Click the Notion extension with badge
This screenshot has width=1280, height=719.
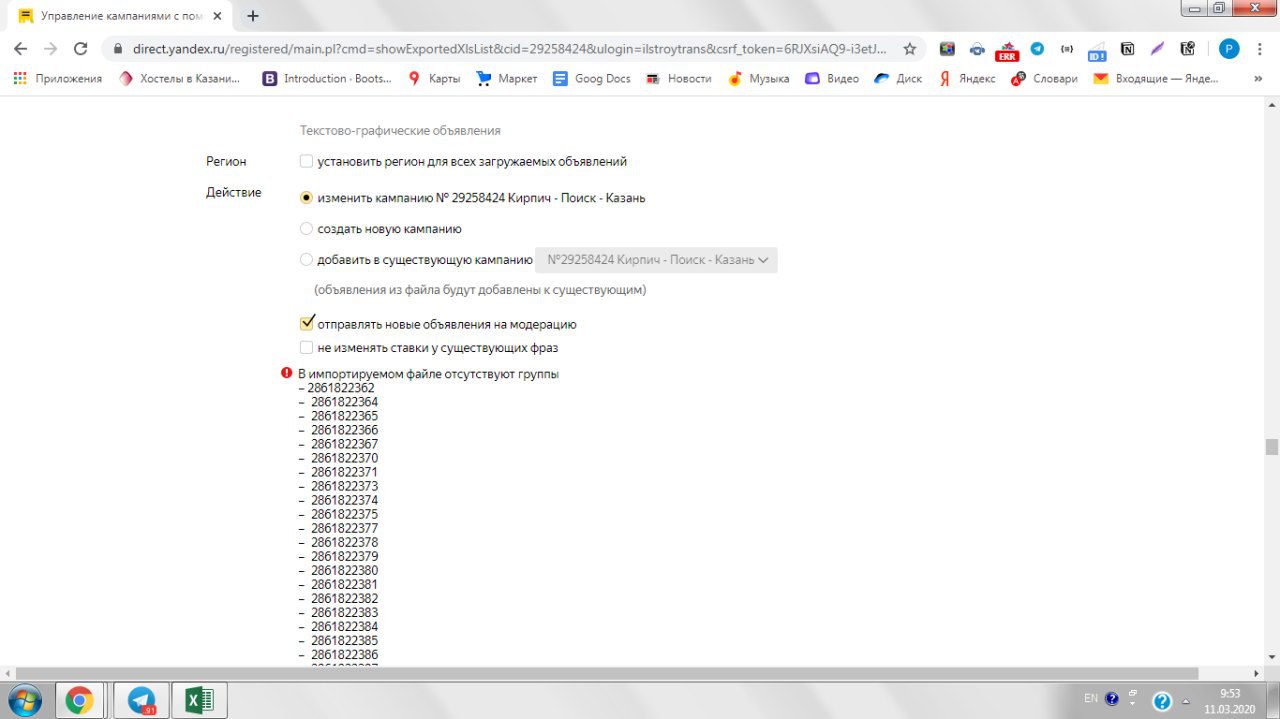click(1187, 48)
